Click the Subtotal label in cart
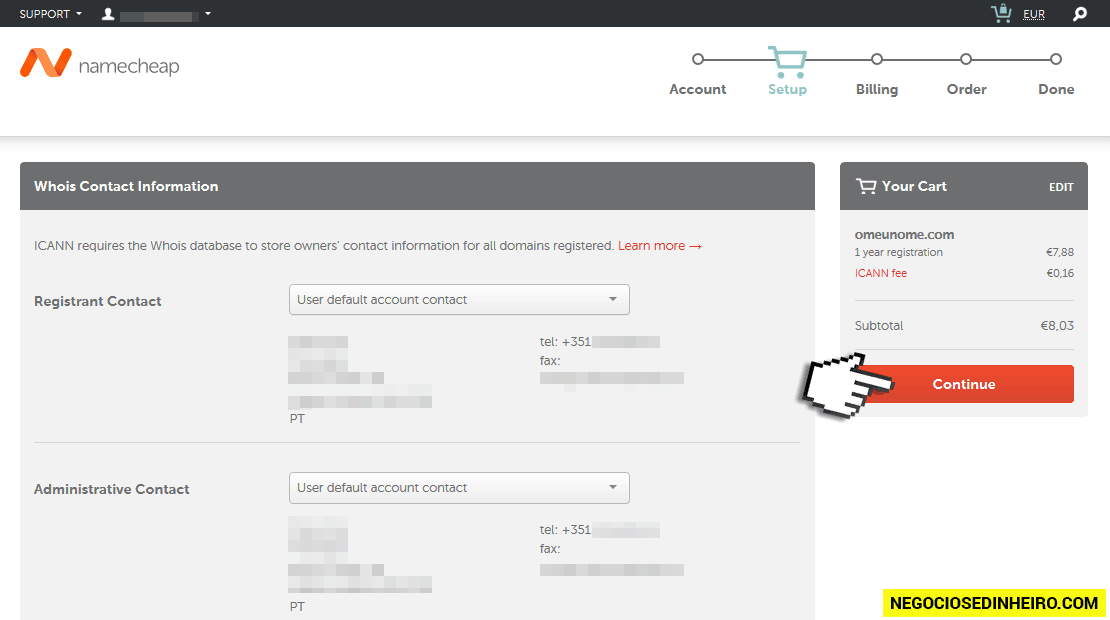The width and height of the screenshot is (1110, 620). [879, 326]
